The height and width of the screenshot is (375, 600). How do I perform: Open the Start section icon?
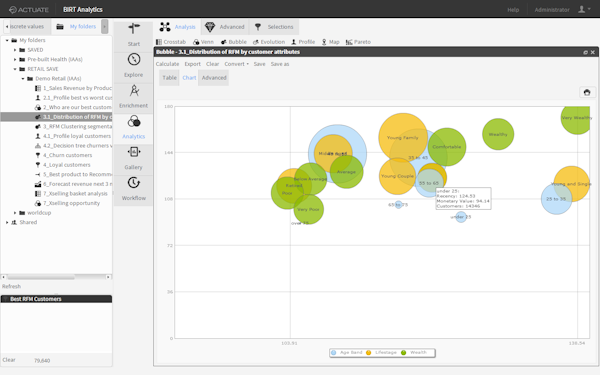click(x=134, y=29)
